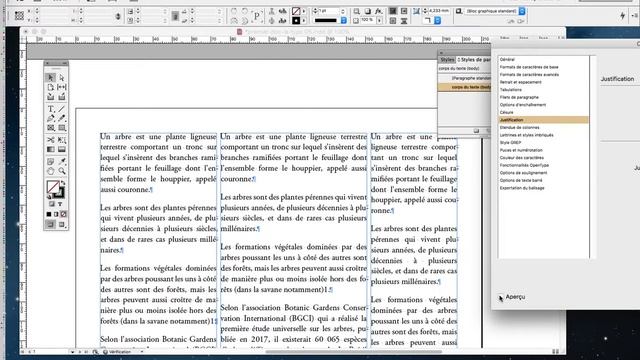
Task: Select 'corps du texte (body)' highlighted style row
Action: point(464,87)
